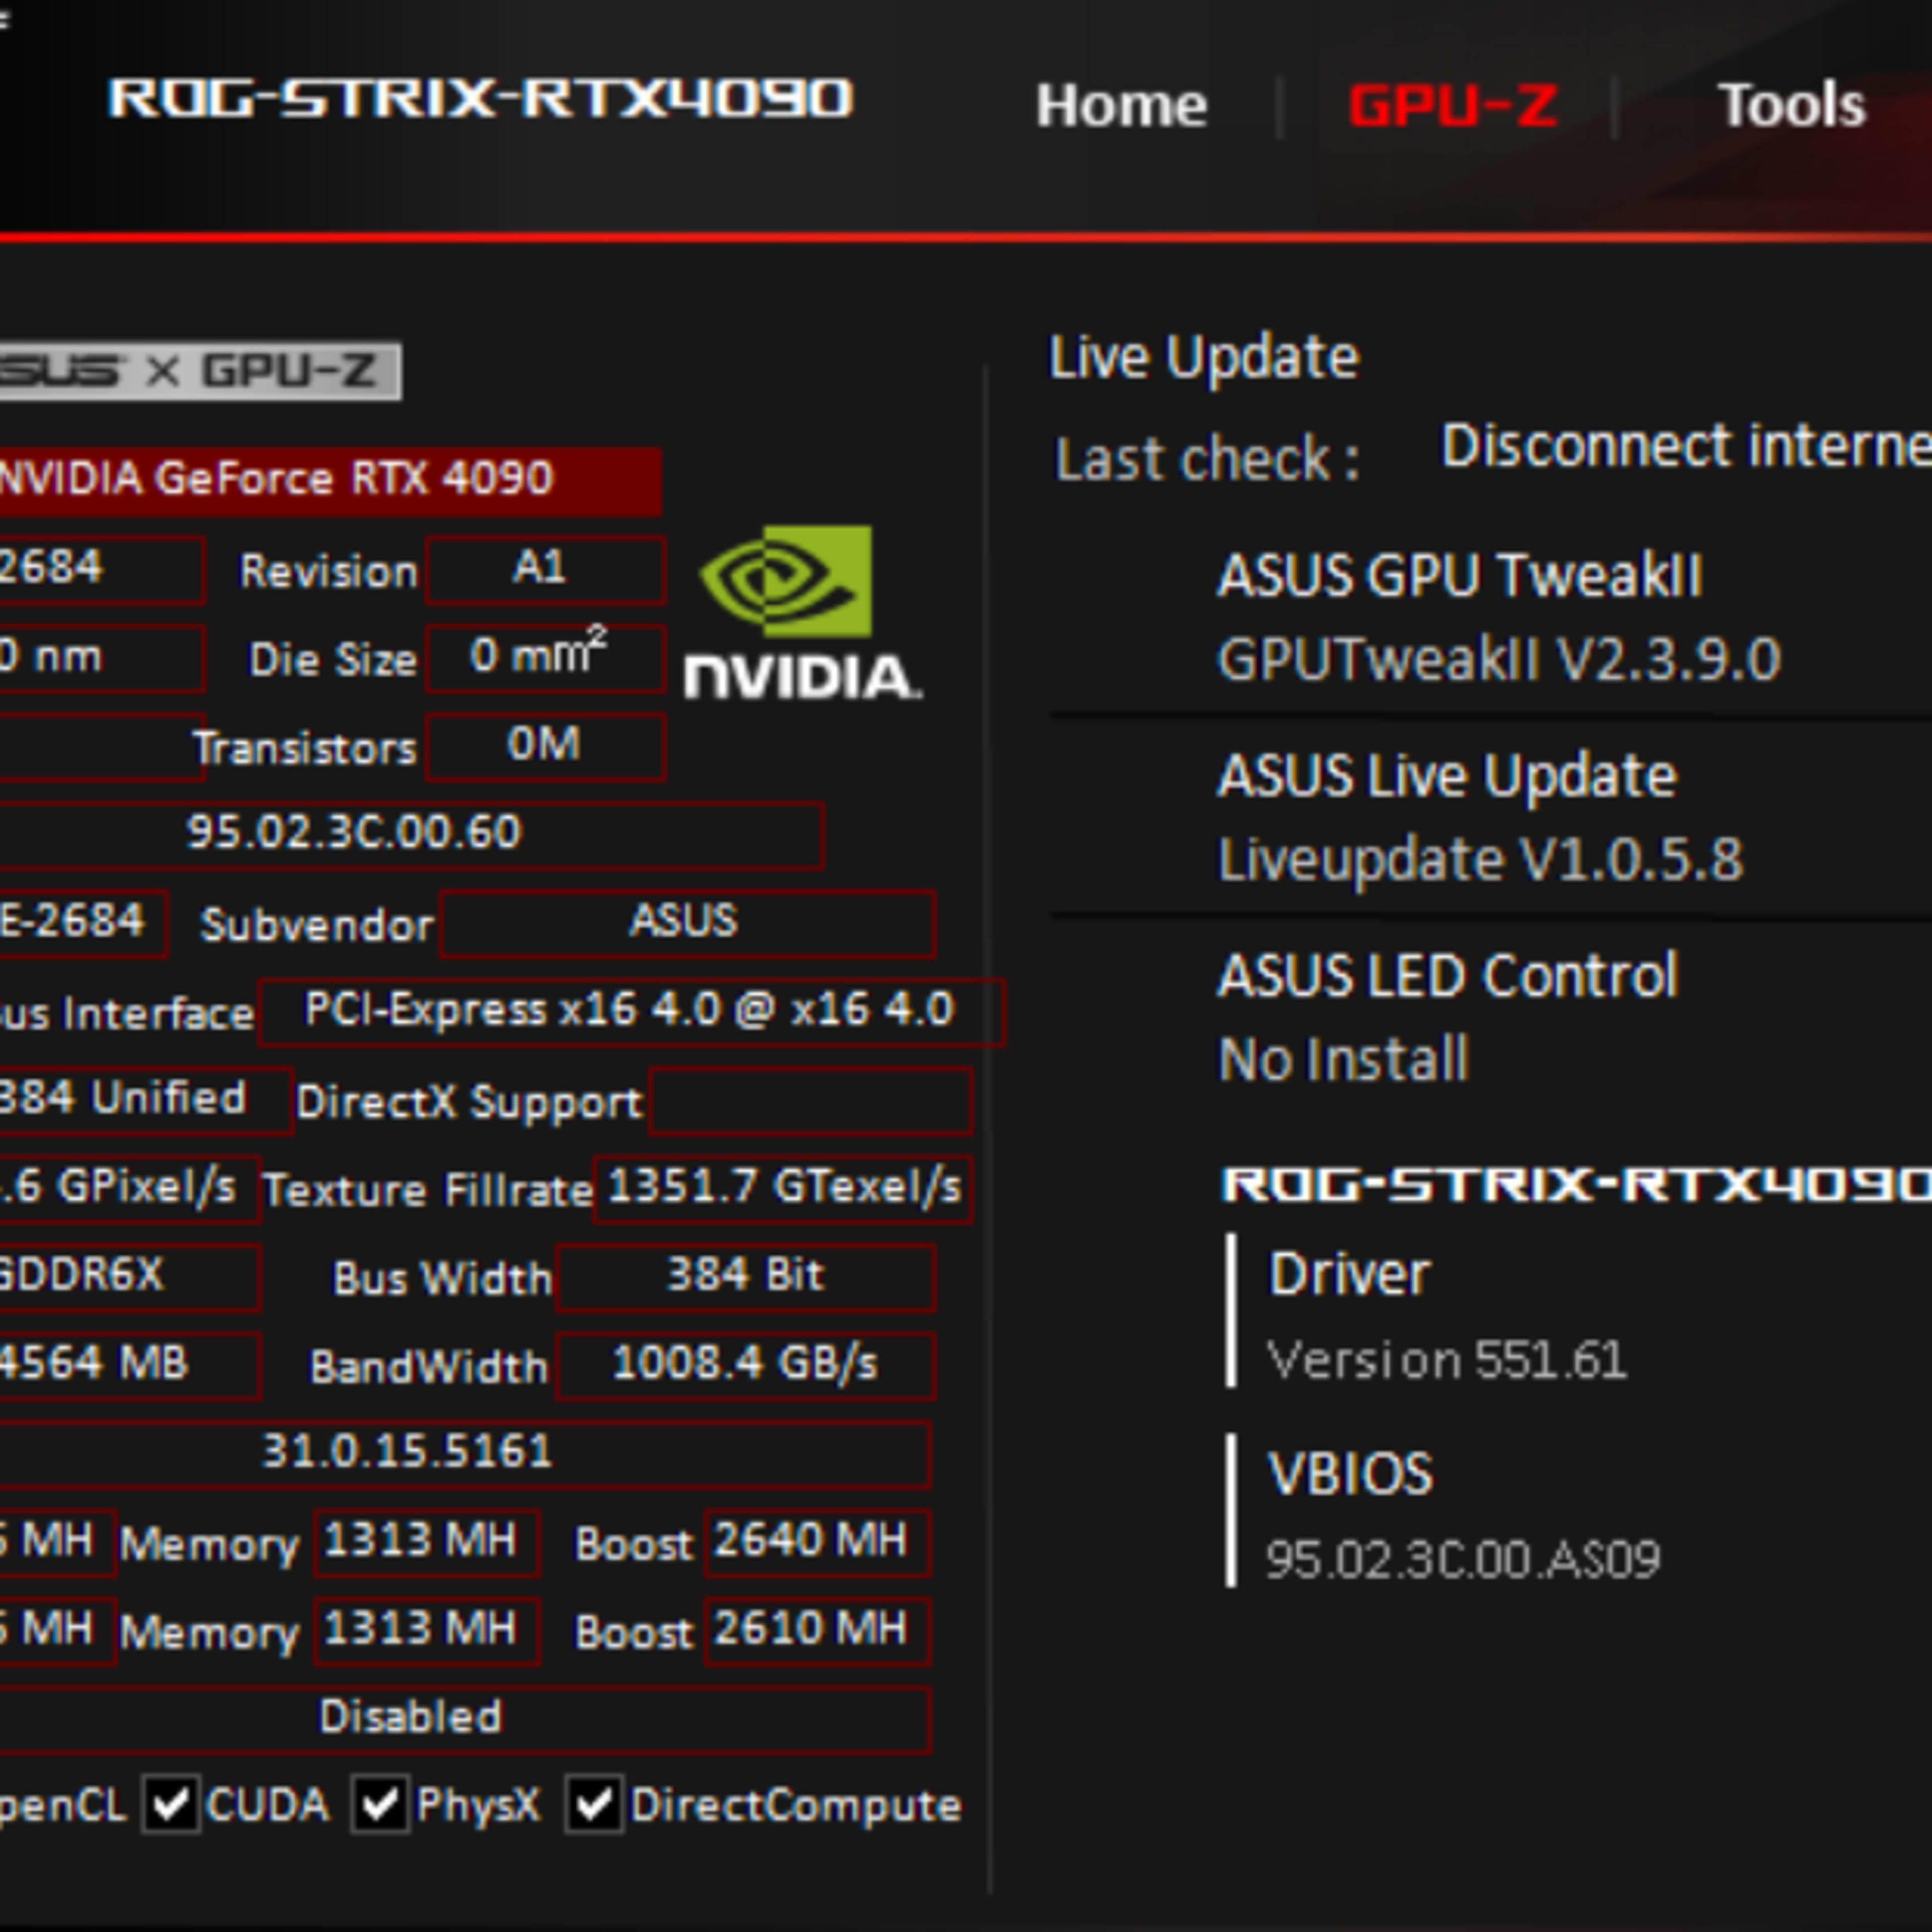Click the ROG-STRIX-RTX4090 label above Driver

[x=1577, y=1185]
